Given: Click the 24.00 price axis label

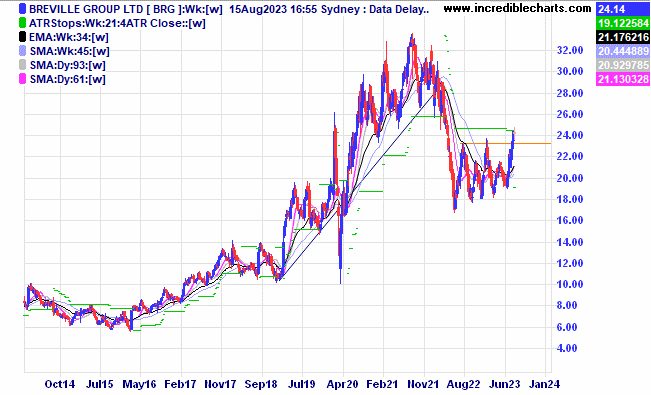Looking at the screenshot, I should [570, 135].
